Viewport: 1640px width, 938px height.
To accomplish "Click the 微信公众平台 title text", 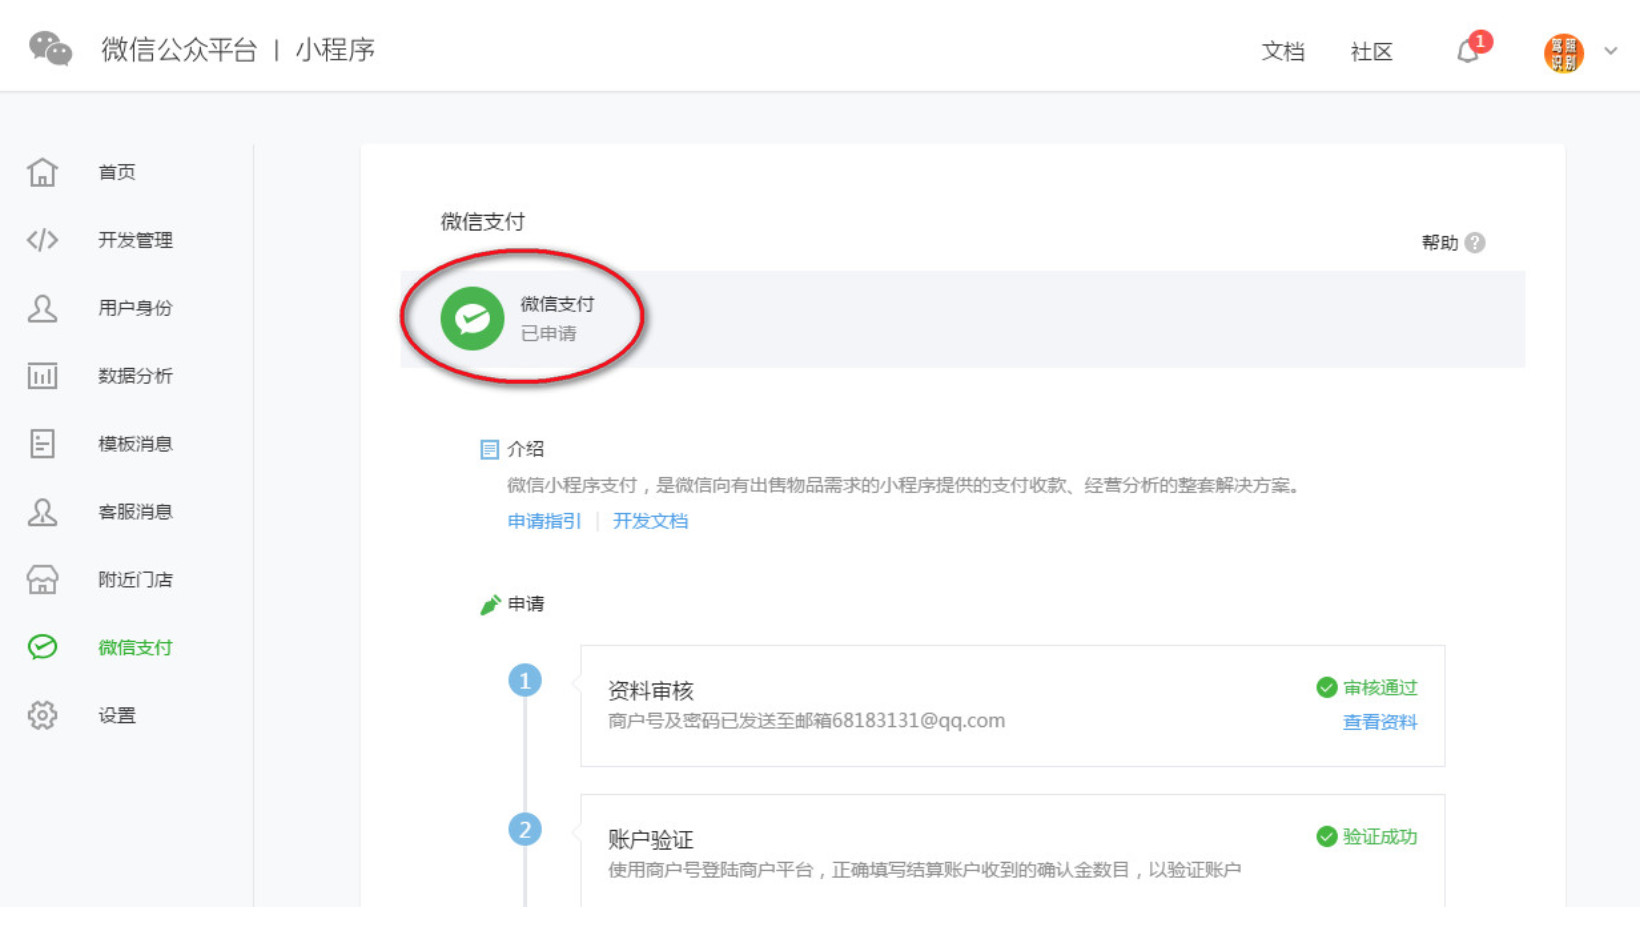I will 179,50.
